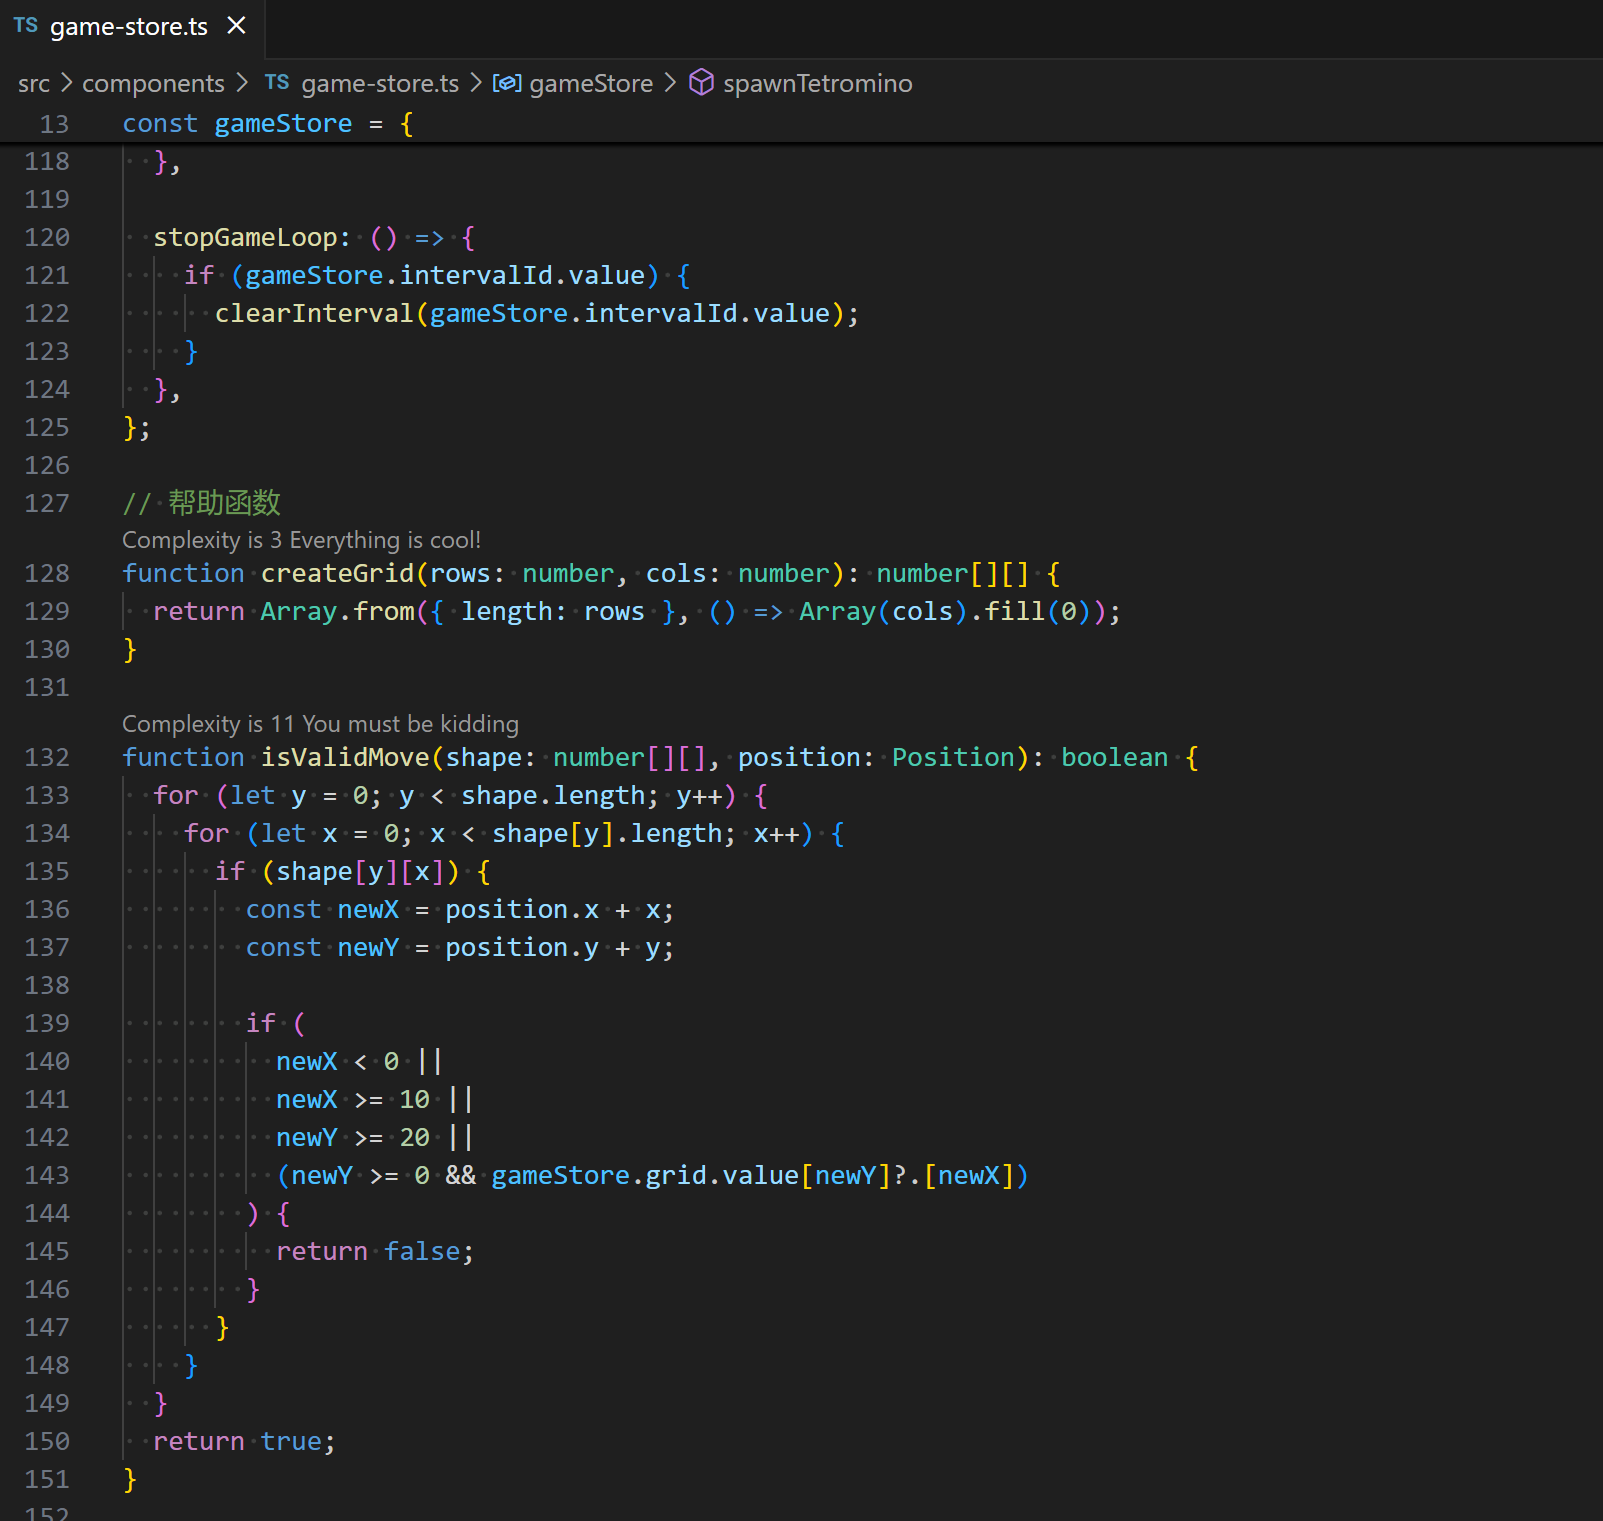Click the 'Complexity is 11 You must be kidding' lens
The image size is (1603, 1521).
320,724
